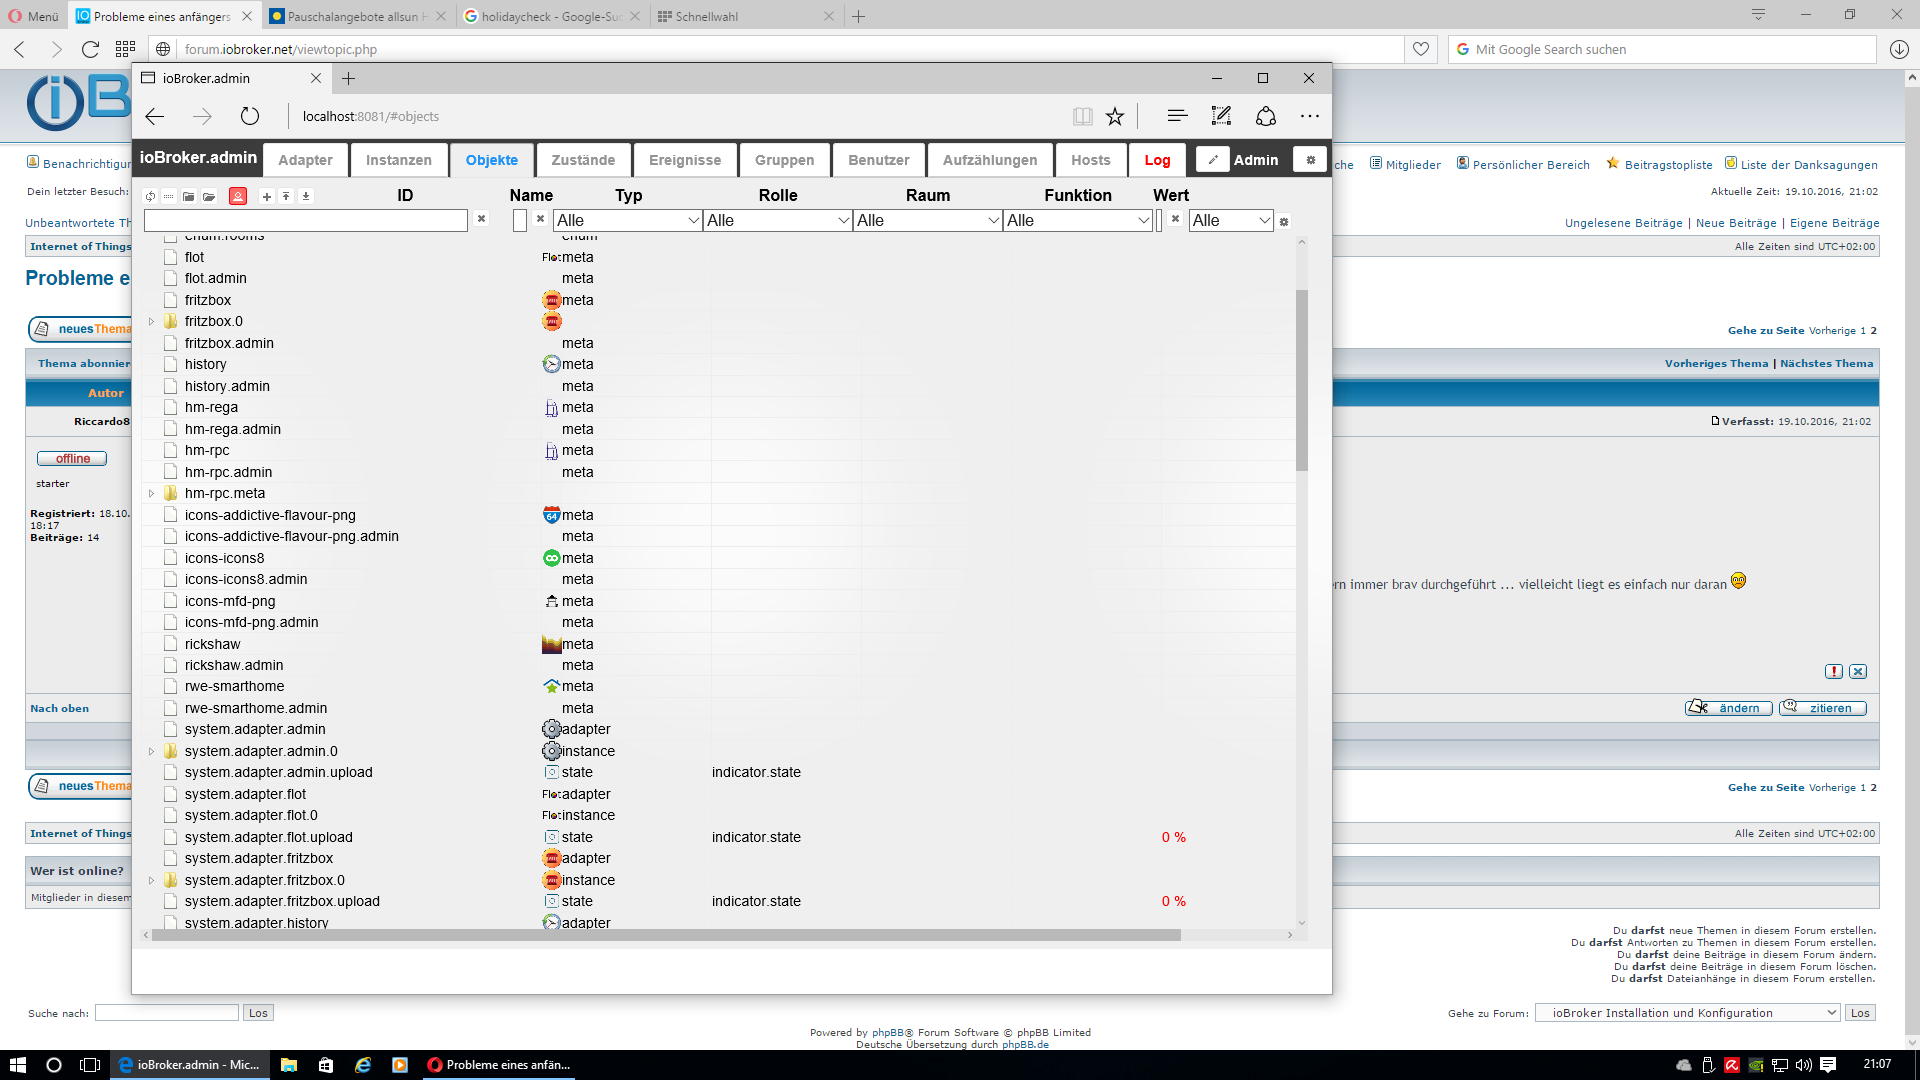The height and width of the screenshot is (1080, 1920).
Task: Open the Log tab
Action: click(1157, 160)
